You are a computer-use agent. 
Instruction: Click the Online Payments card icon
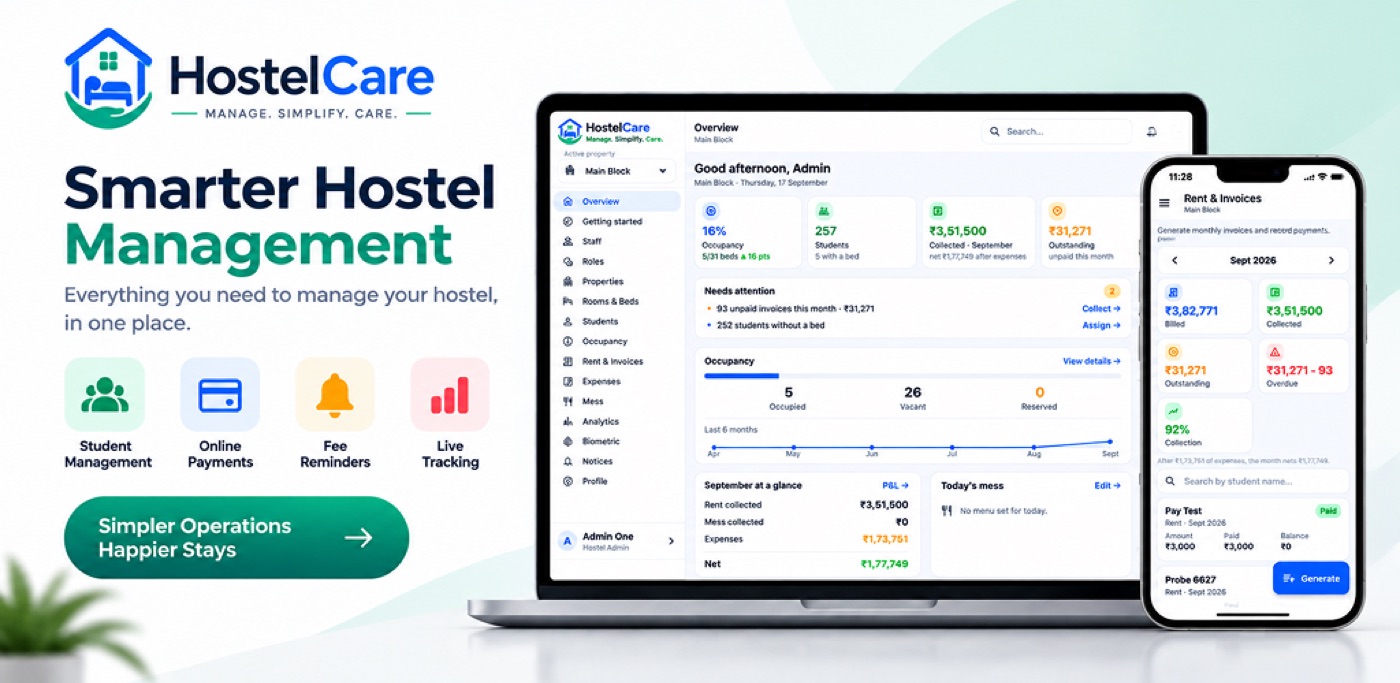(x=220, y=394)
